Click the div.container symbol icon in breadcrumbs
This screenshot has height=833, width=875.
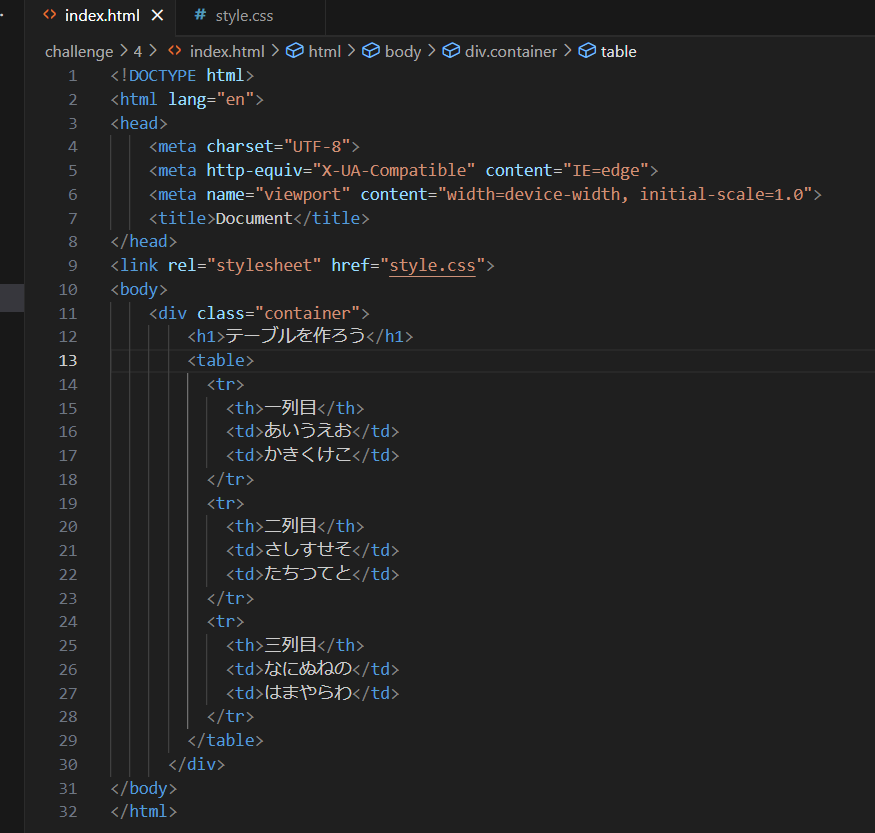[x=451, y=51]
